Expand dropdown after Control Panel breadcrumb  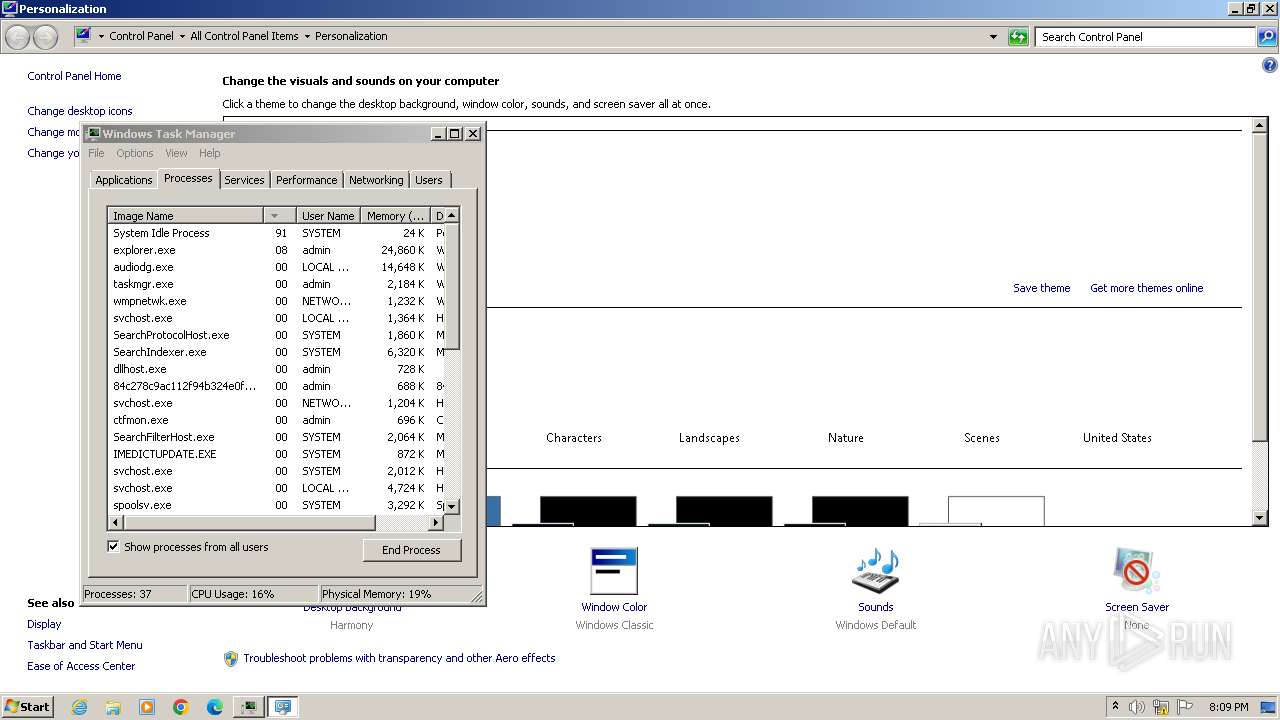(182, 36)
